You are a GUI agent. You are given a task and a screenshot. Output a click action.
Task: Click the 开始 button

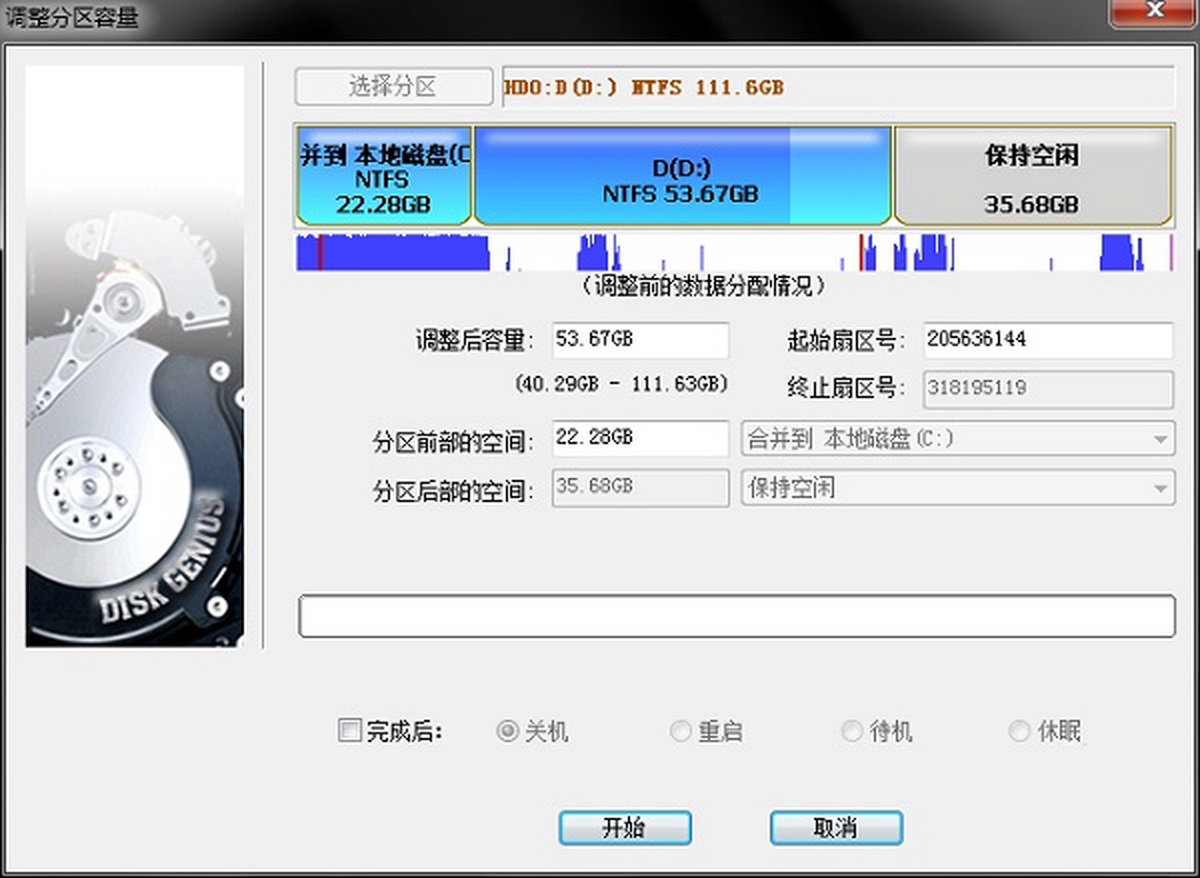(624, 828)
